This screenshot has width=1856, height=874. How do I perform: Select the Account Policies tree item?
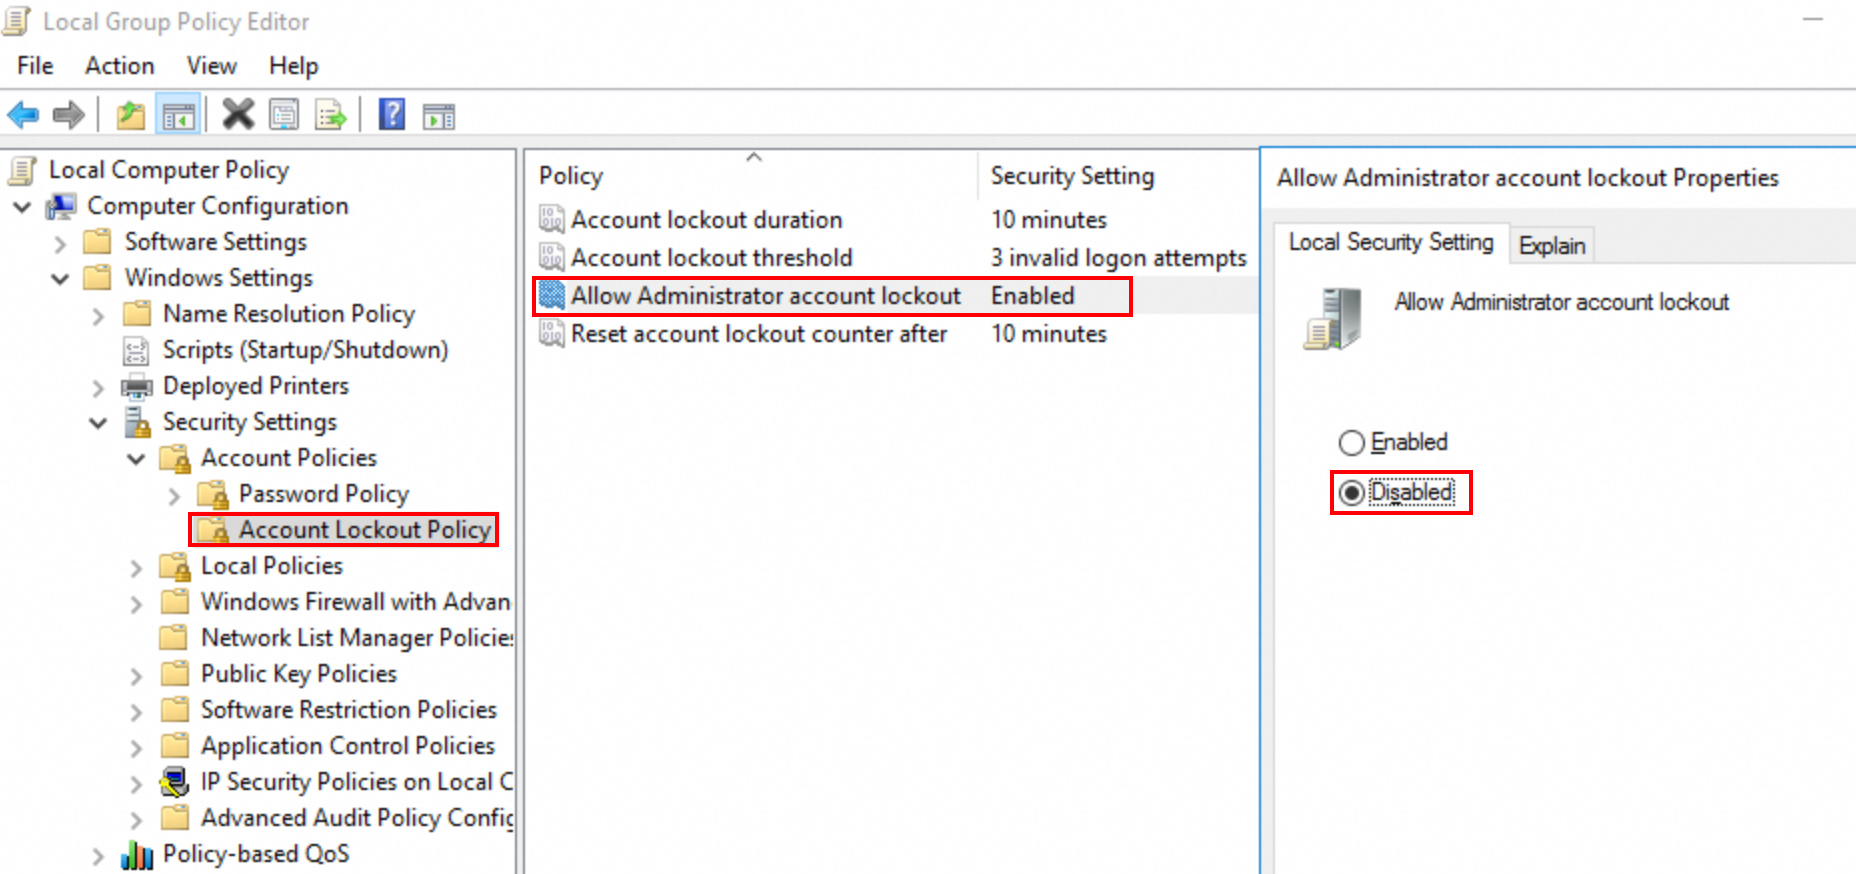[x=289, y=458]
